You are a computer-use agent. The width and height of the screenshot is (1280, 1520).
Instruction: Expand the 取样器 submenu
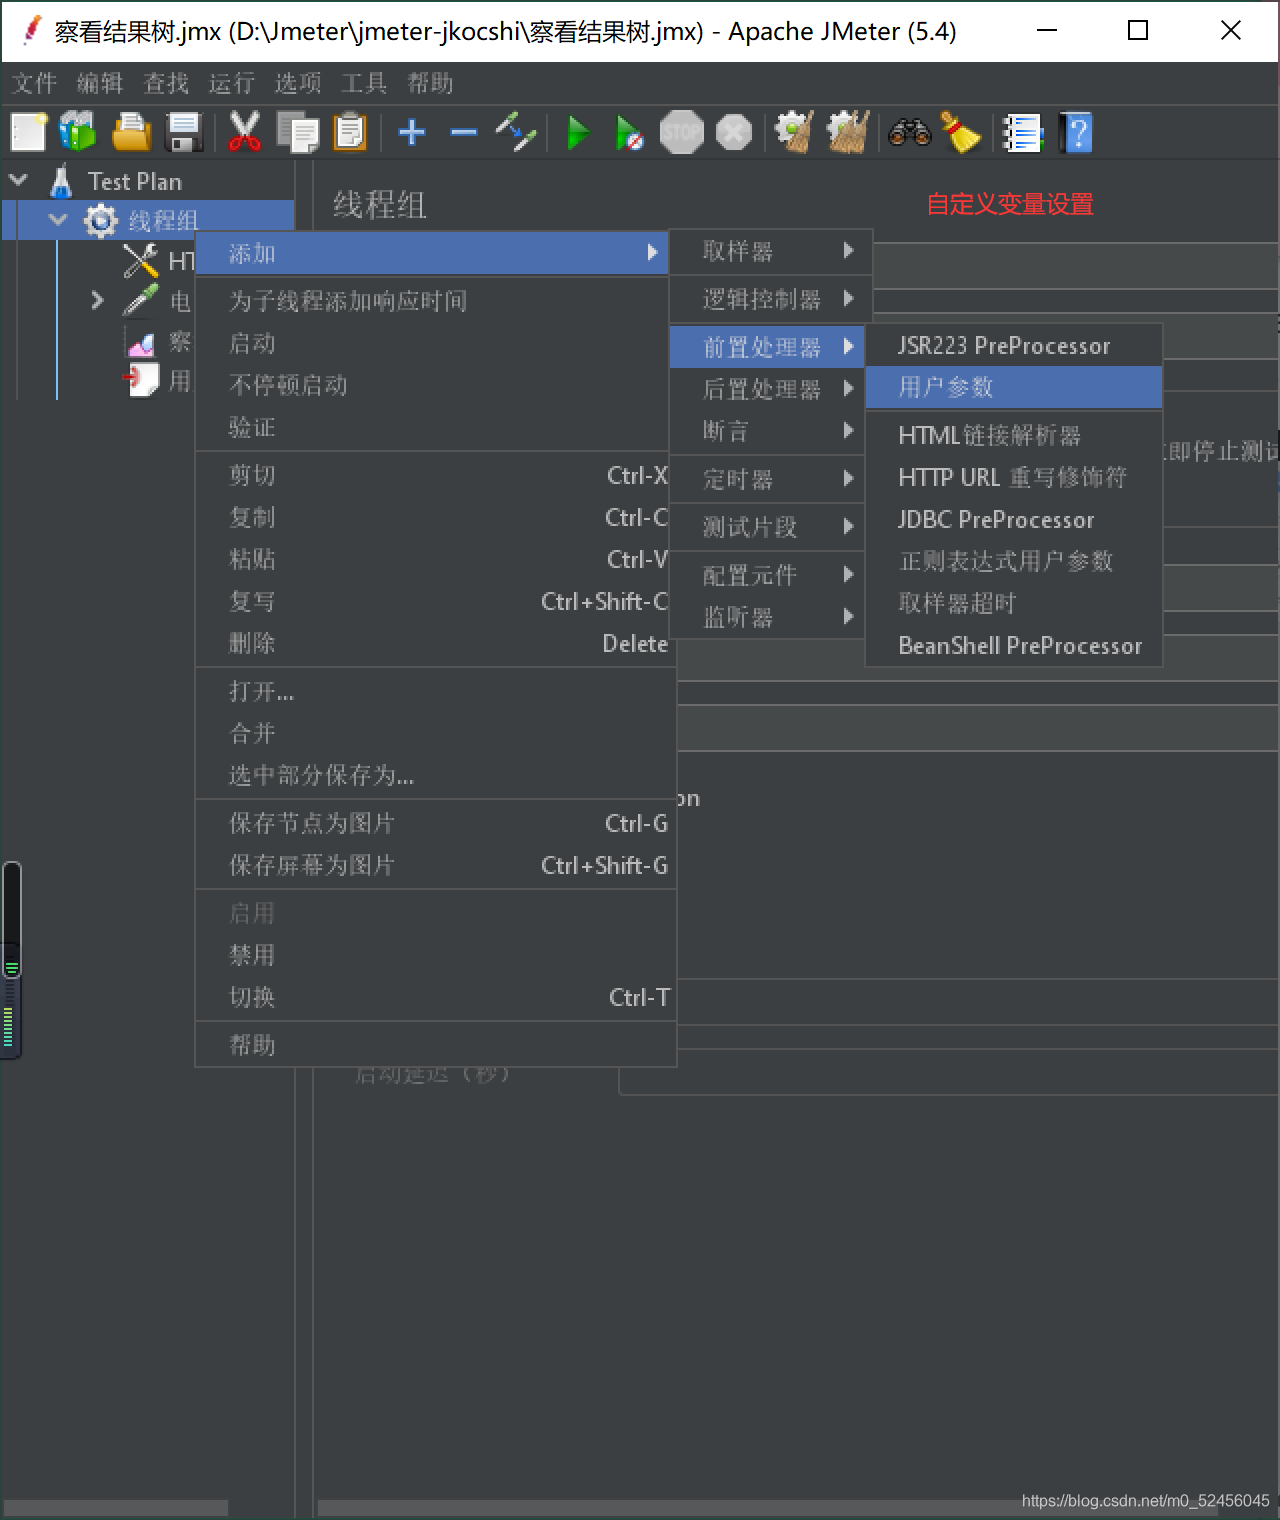point(771,251)
